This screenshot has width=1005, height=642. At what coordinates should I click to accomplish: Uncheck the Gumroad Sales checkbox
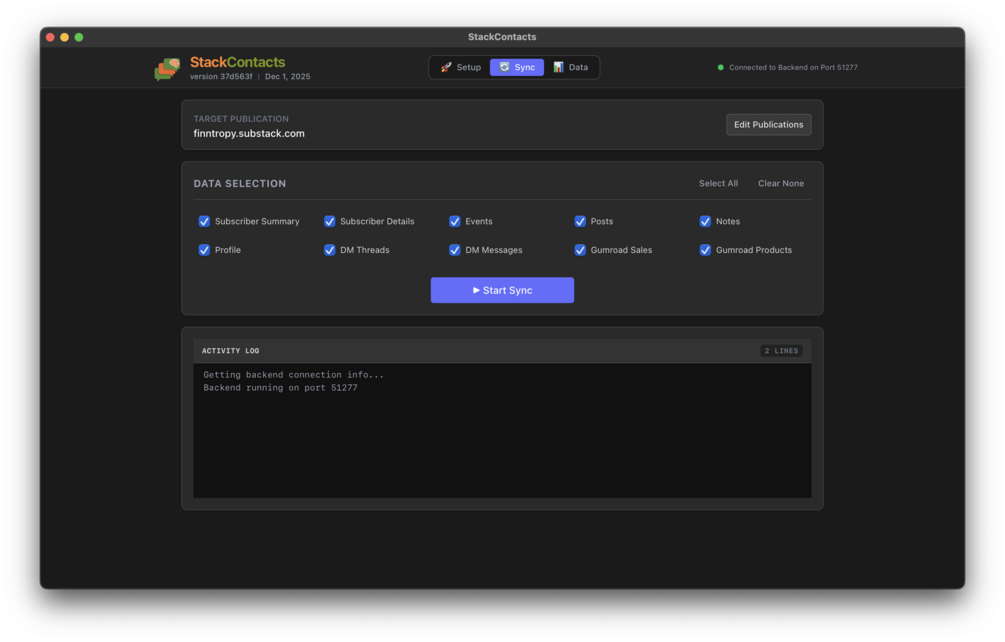pos(580,250)
